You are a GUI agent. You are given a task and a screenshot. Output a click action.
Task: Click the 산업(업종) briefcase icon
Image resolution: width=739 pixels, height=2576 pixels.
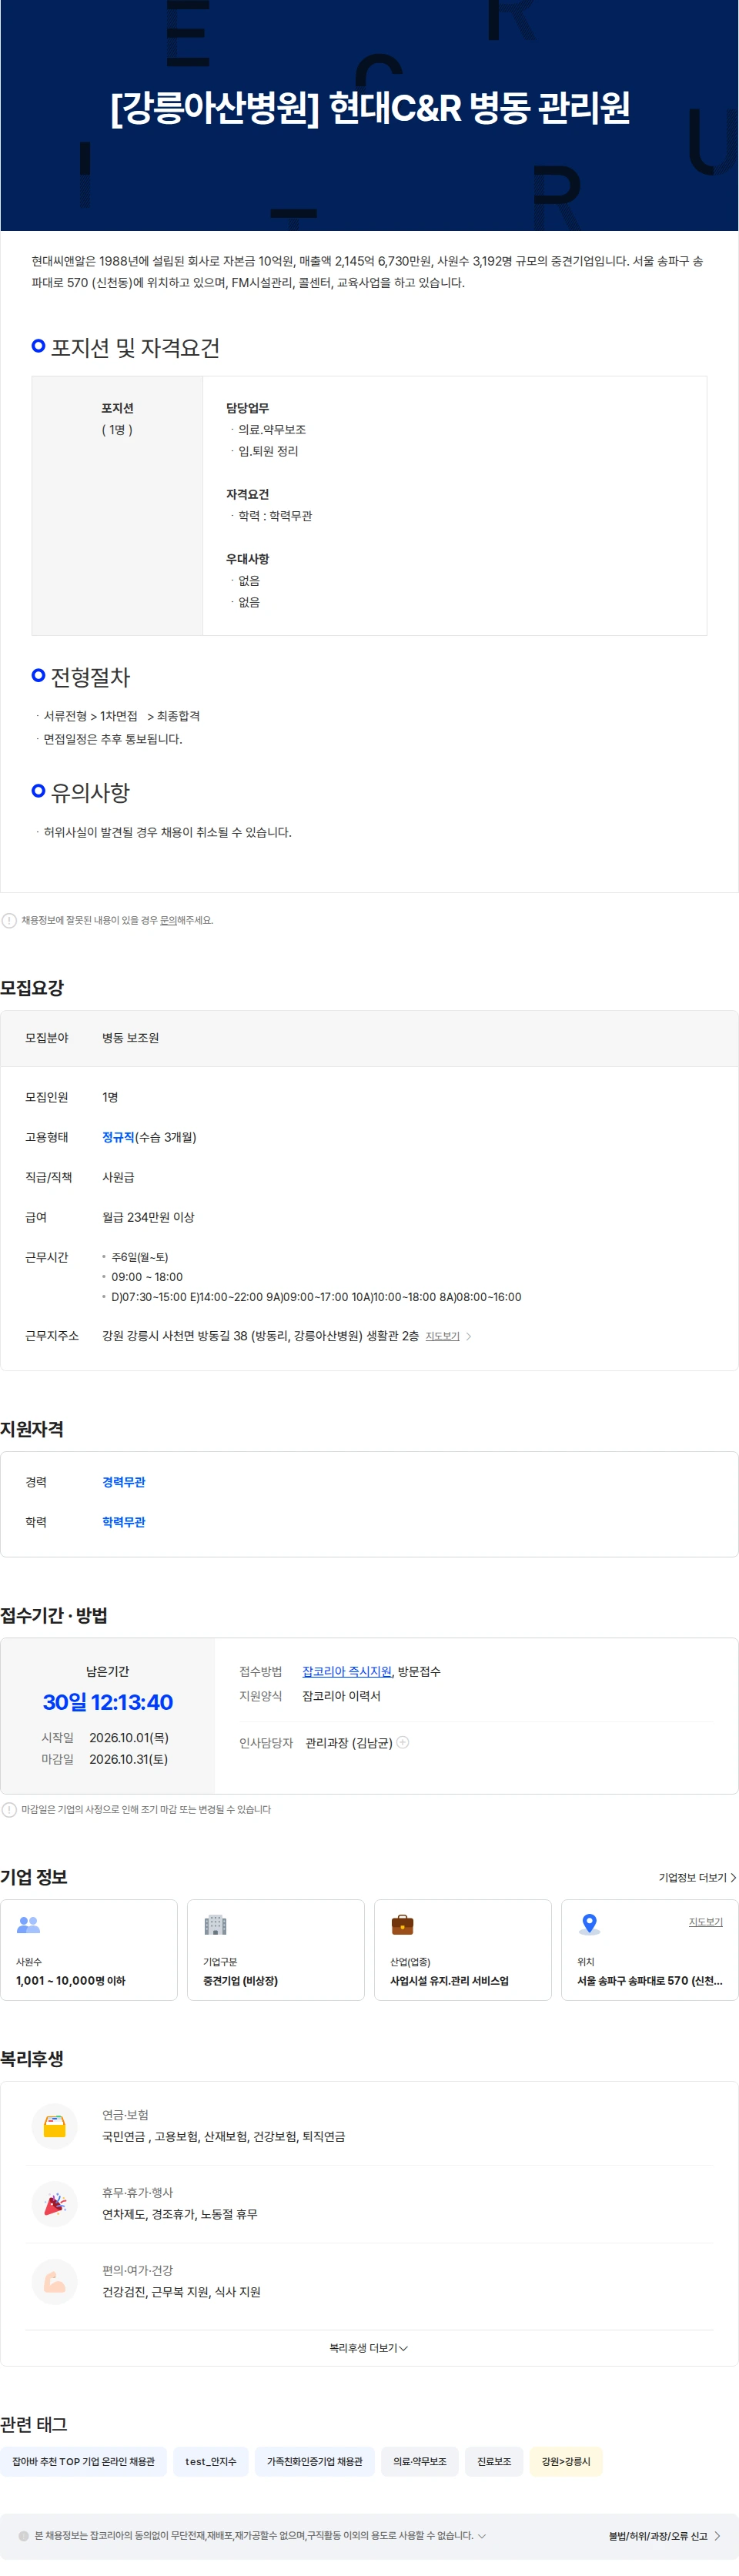402,1924
